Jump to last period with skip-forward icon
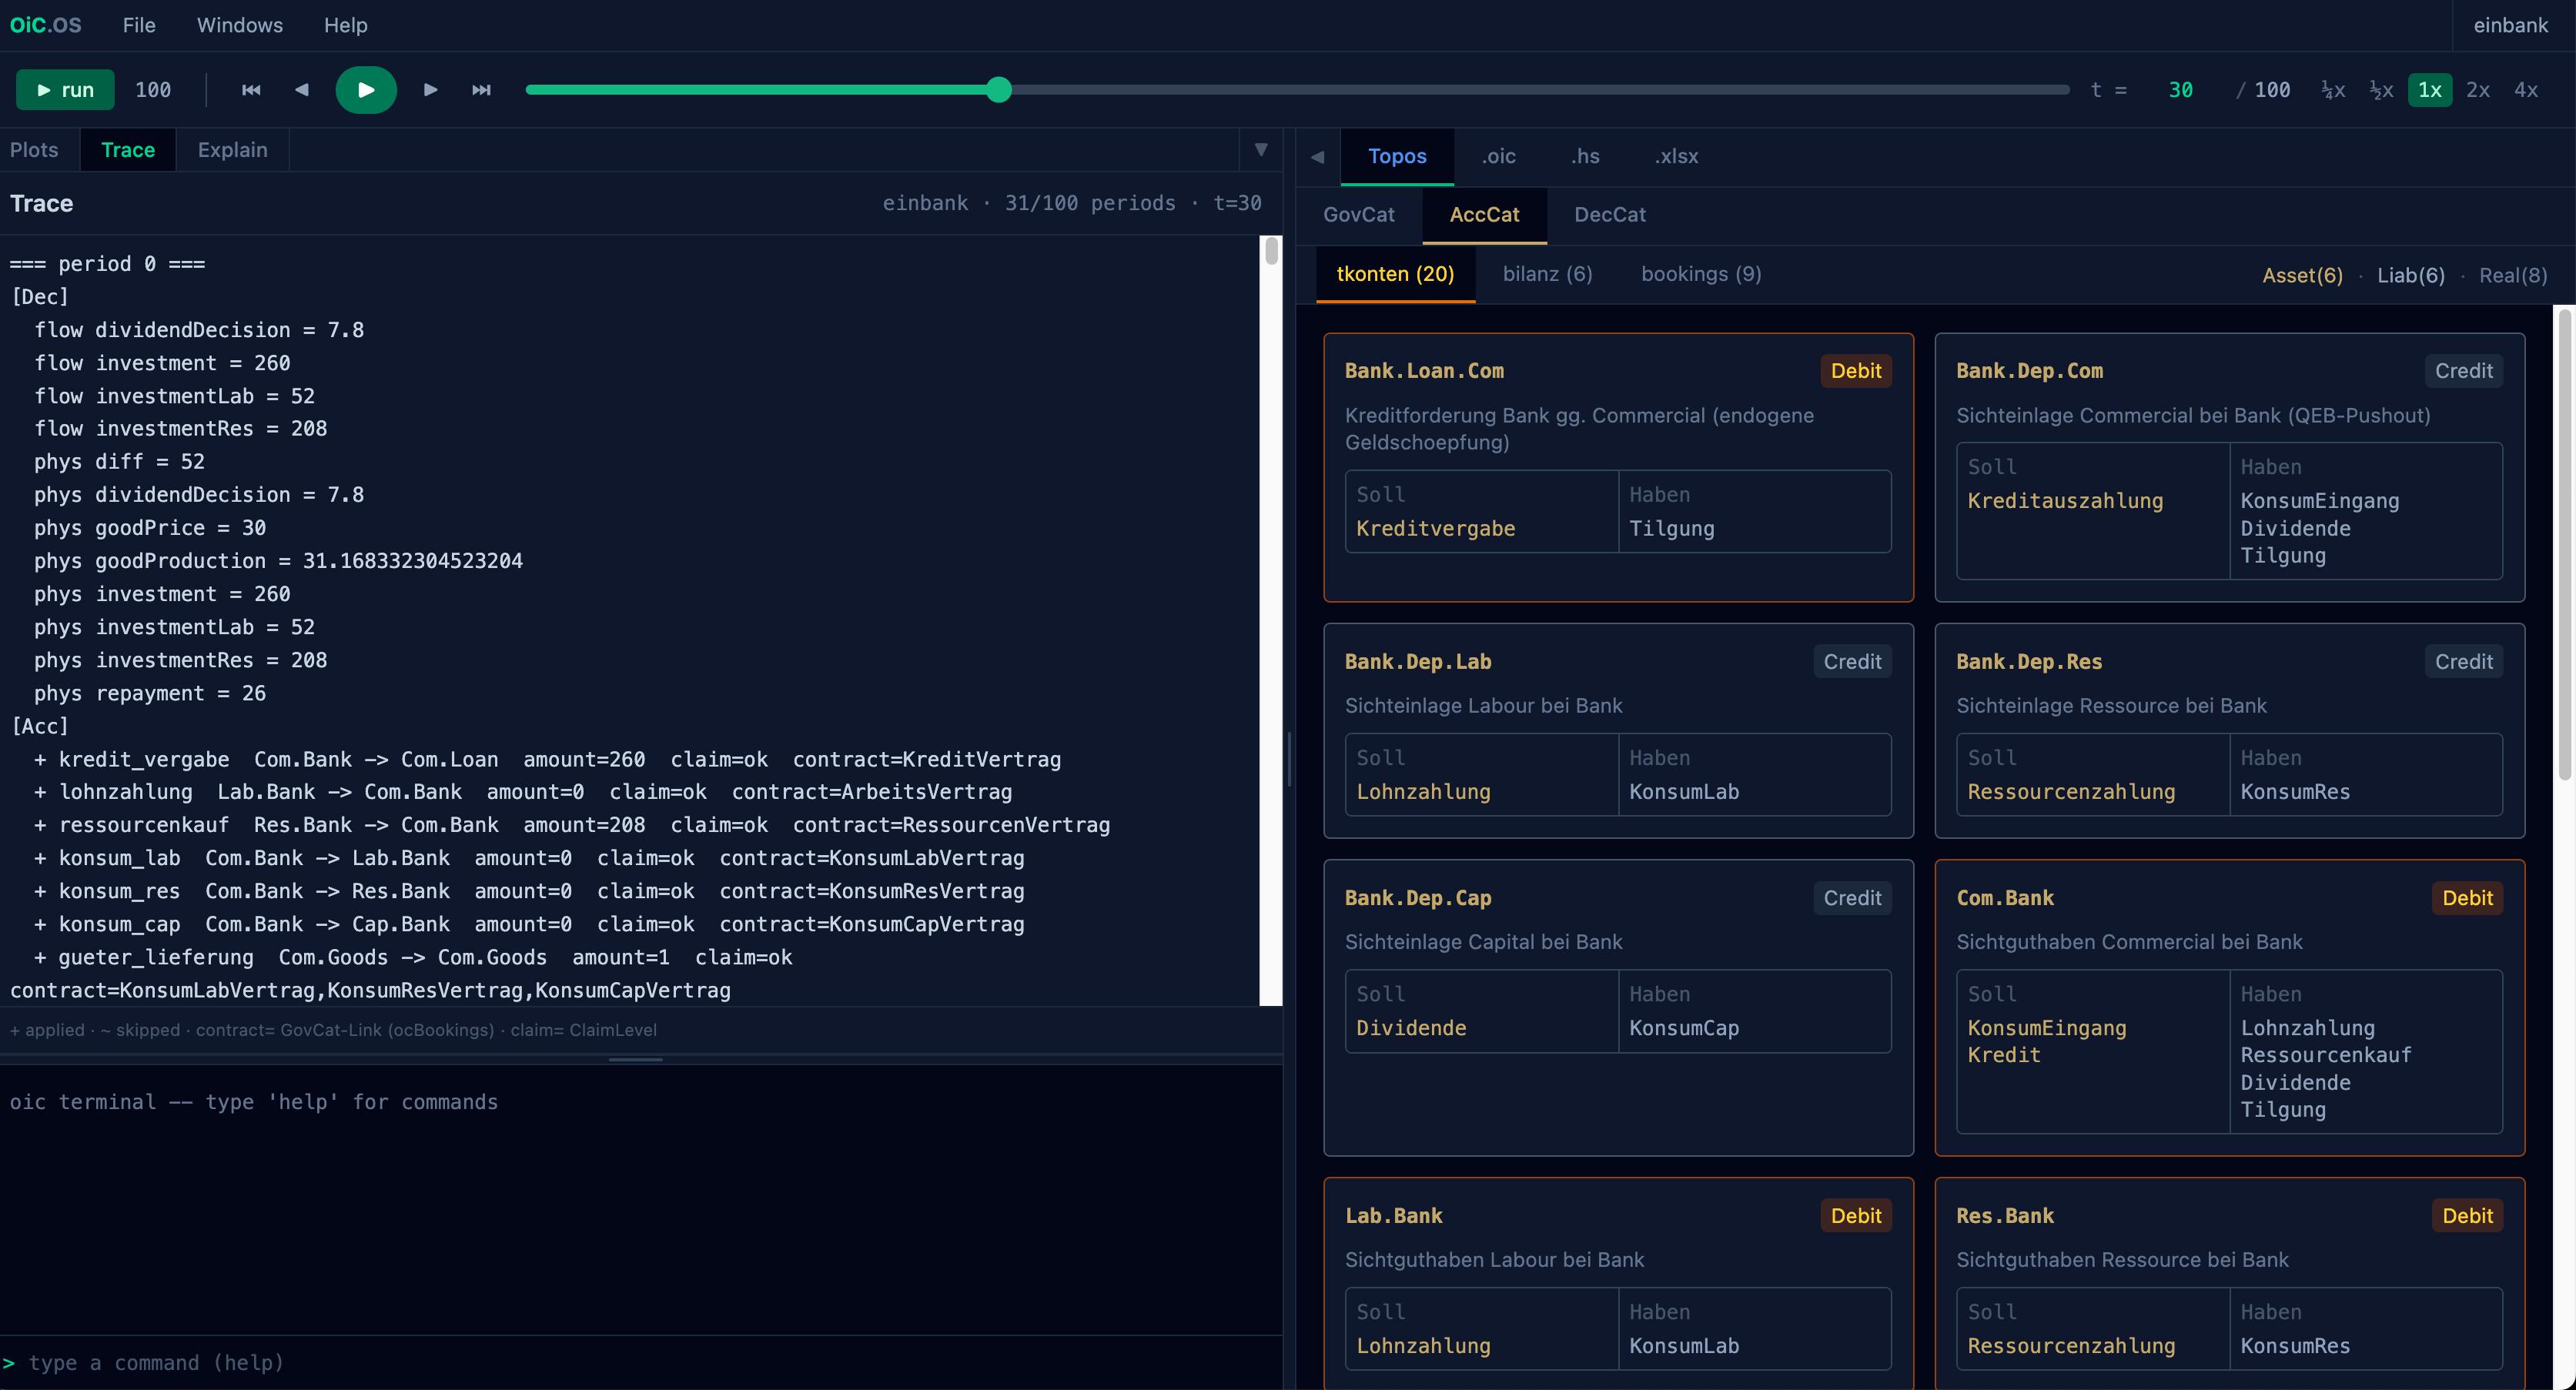 point(481,90)
